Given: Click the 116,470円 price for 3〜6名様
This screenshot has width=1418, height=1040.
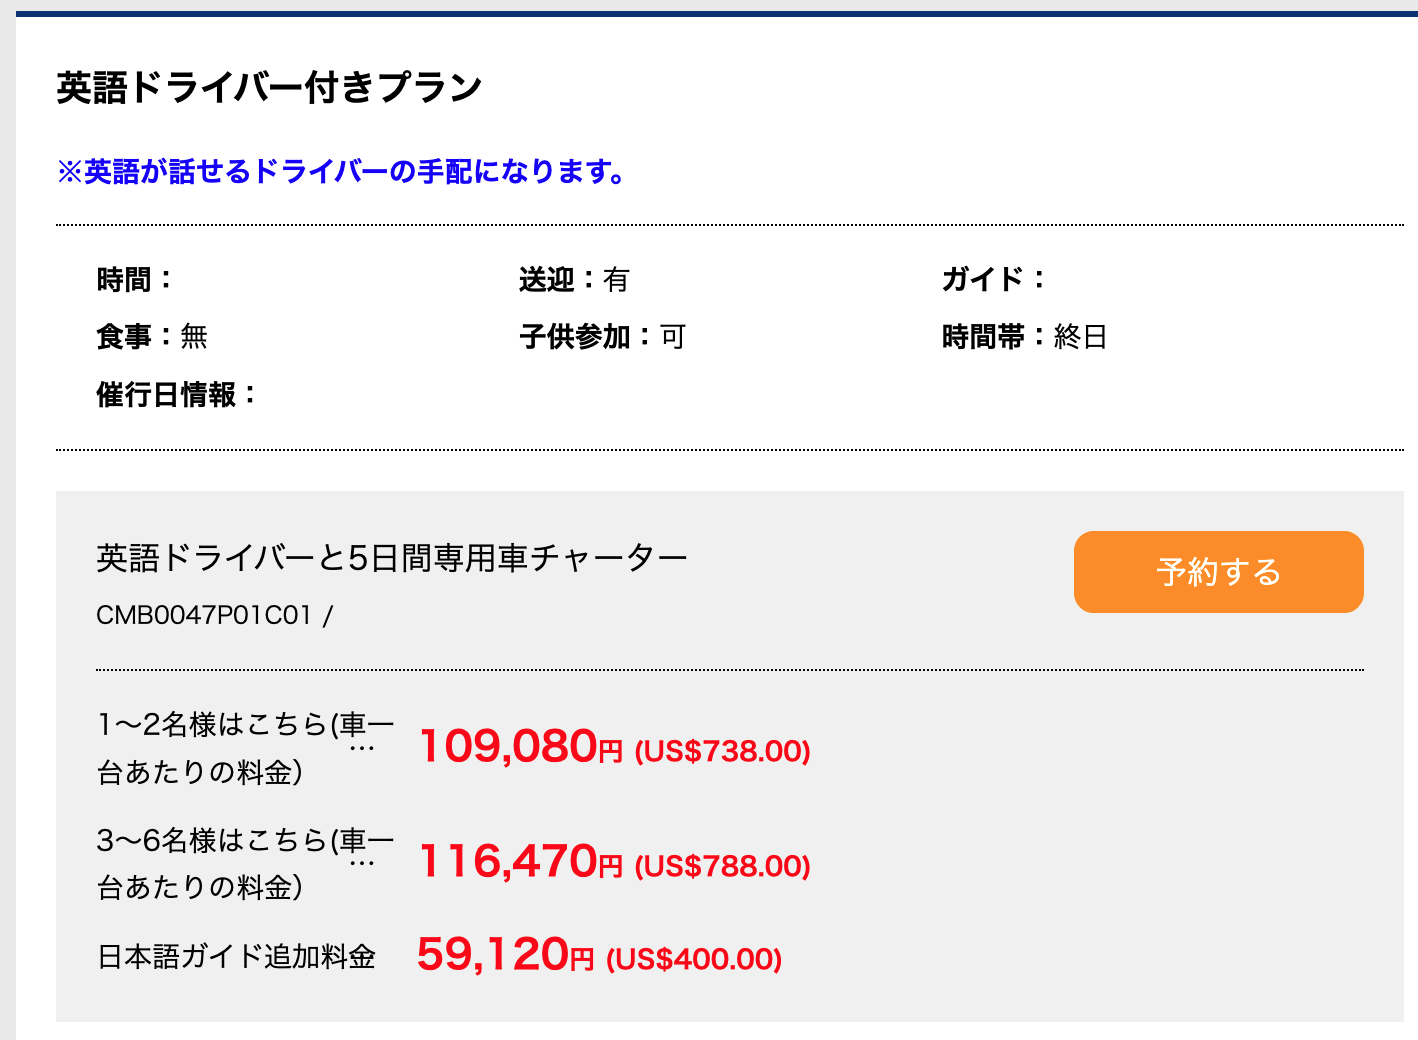Looking at the screenshot, I should pos(520,862).
